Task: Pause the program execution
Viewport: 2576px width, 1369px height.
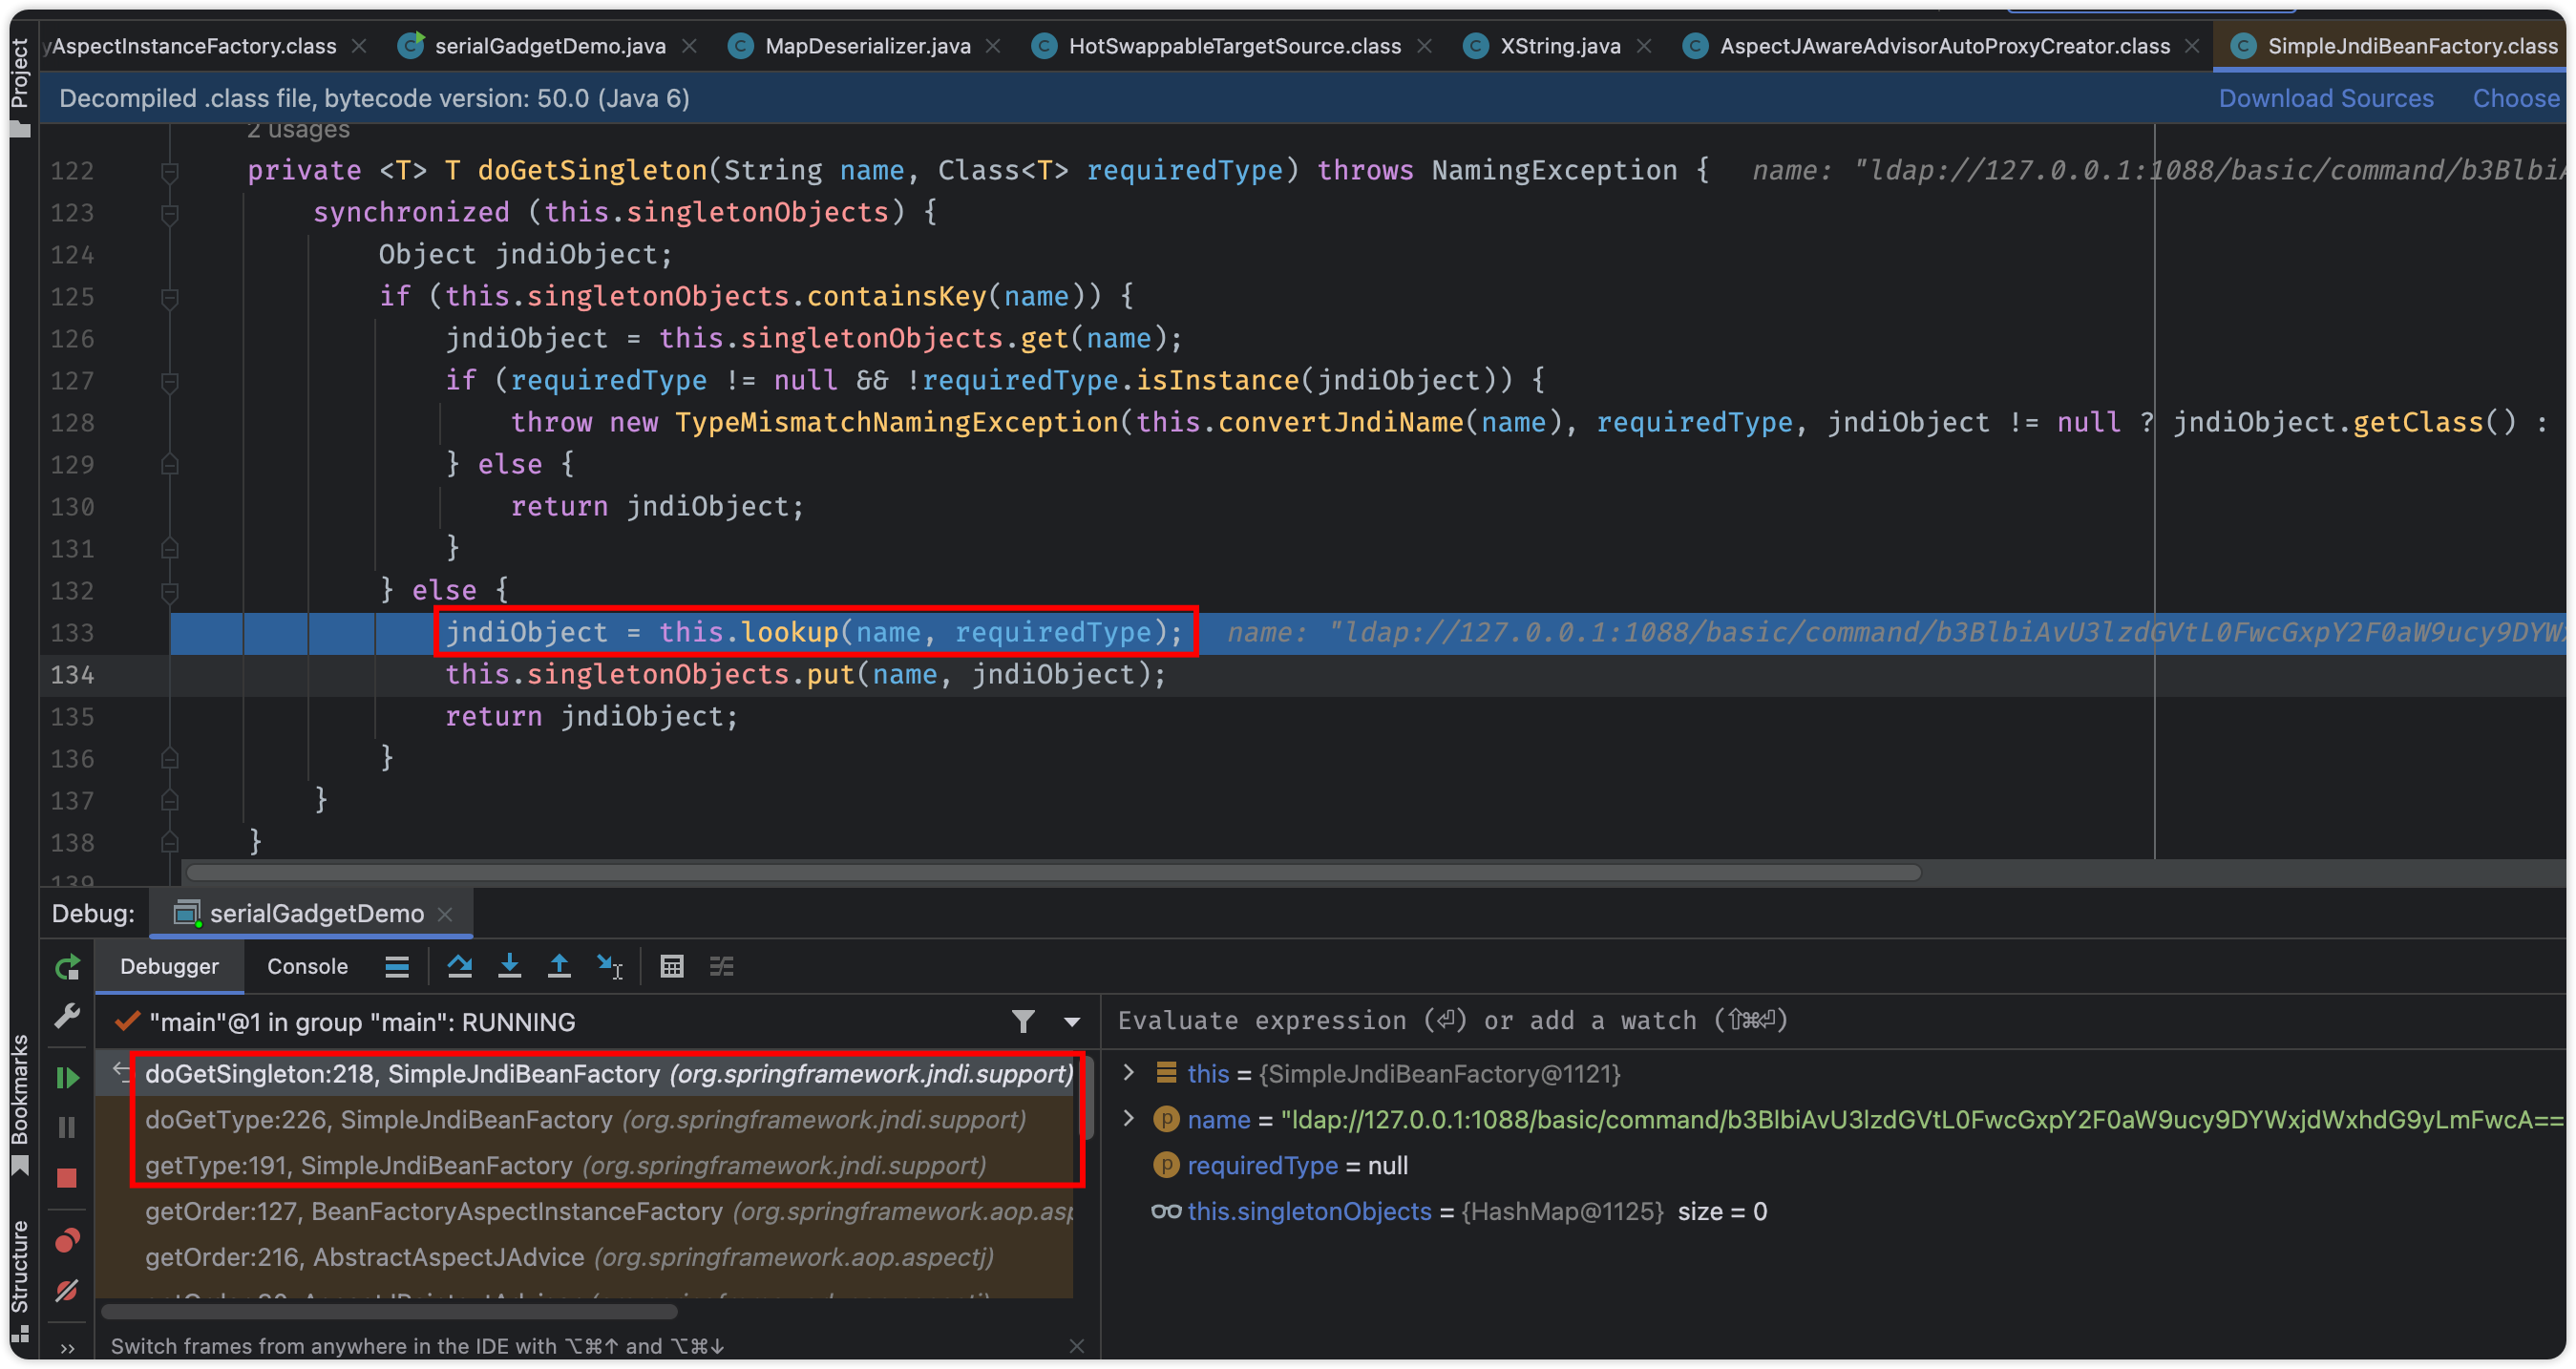Action: pos(67,1127)
